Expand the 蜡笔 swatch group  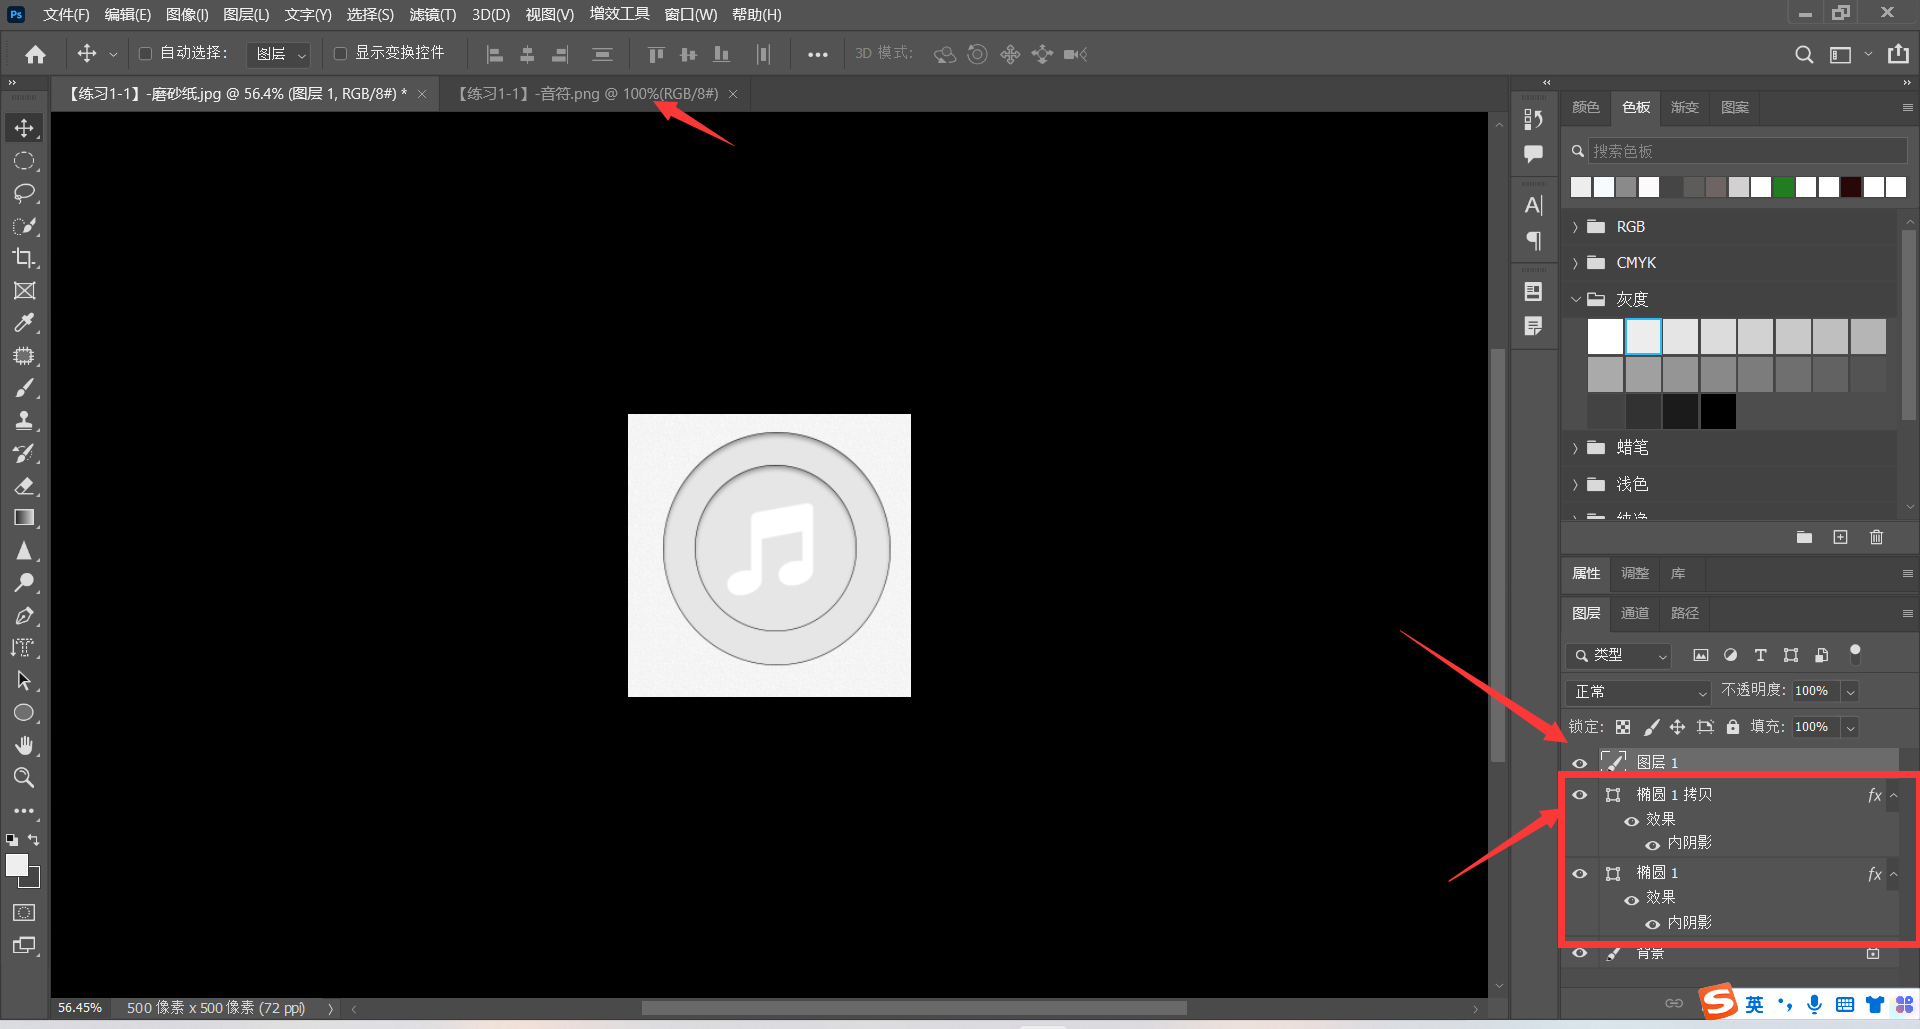[x=1576, y=448]
